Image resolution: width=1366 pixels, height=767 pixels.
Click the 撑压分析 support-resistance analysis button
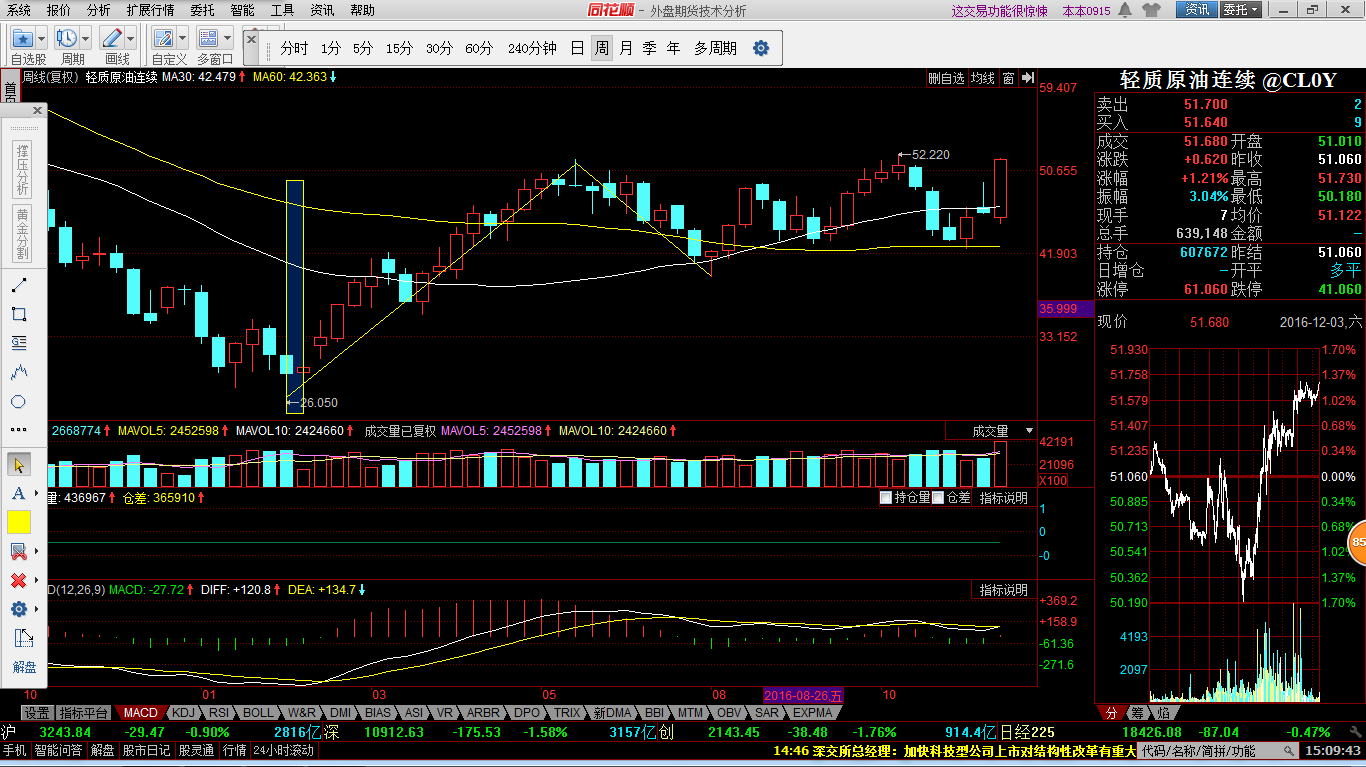pyautogui.click(x=22, y=169)
